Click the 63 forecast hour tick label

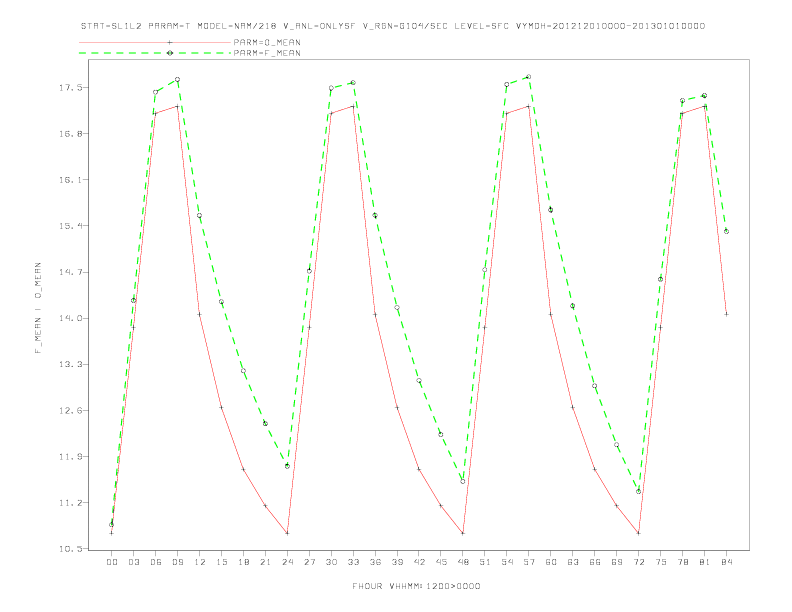tap(573, 562)
